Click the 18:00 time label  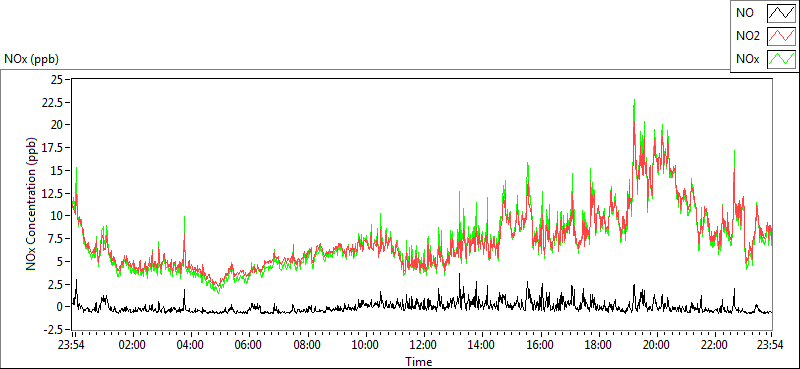pos(598,345)
